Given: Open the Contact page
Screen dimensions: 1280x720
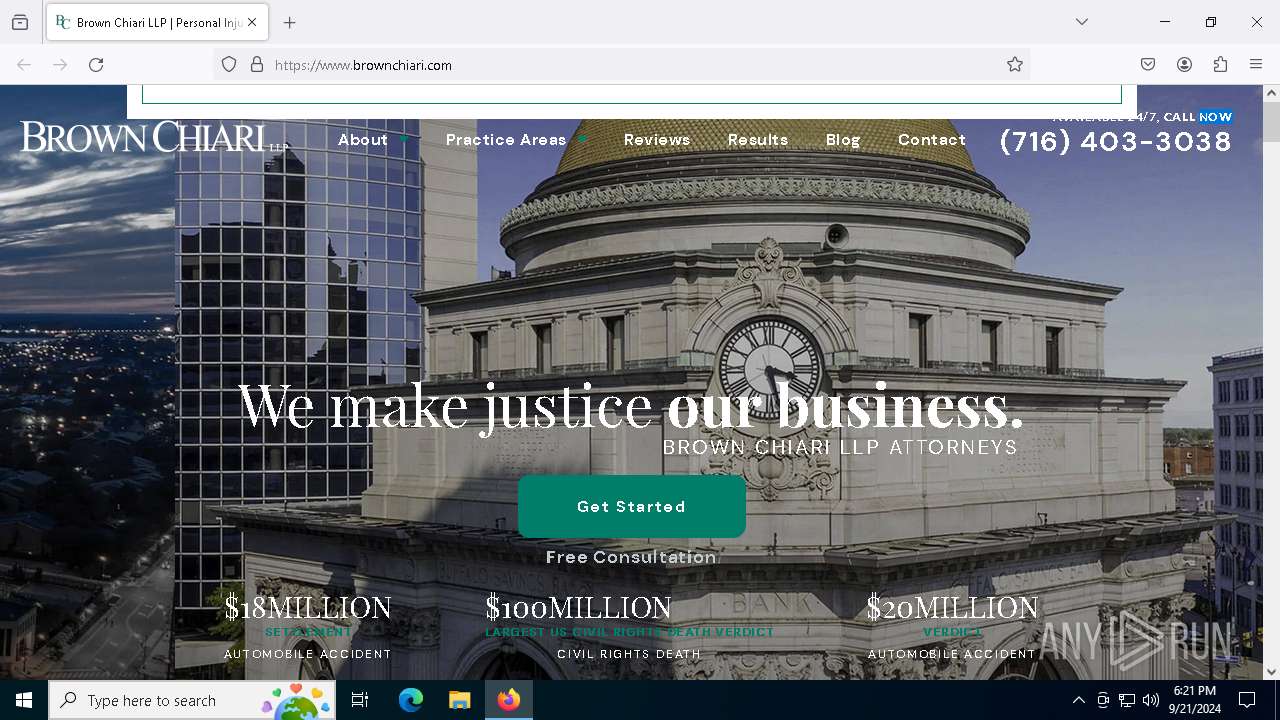Looking at the screenshot, I should [932, 139].
